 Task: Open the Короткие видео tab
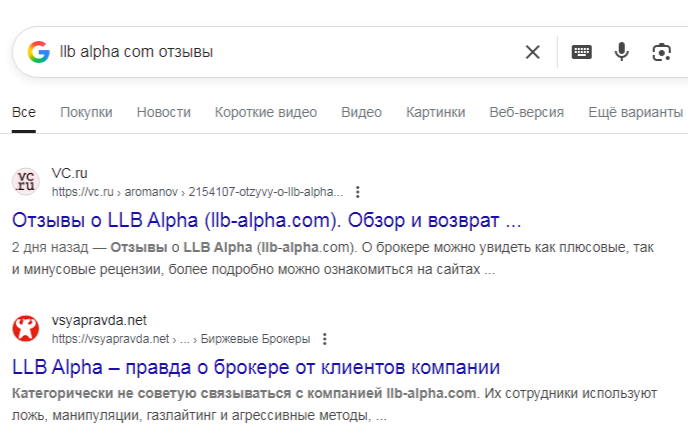266,112
